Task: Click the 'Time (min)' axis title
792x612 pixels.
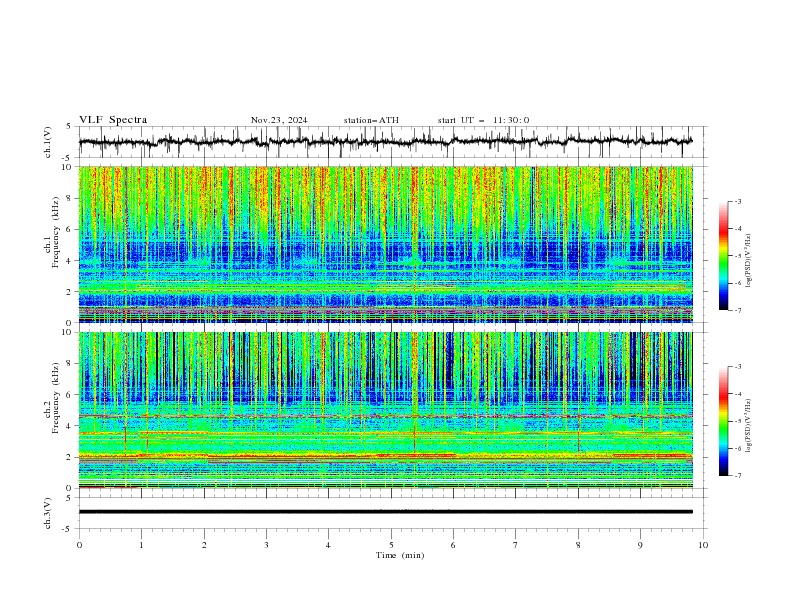Action: (x=400, y=555)
